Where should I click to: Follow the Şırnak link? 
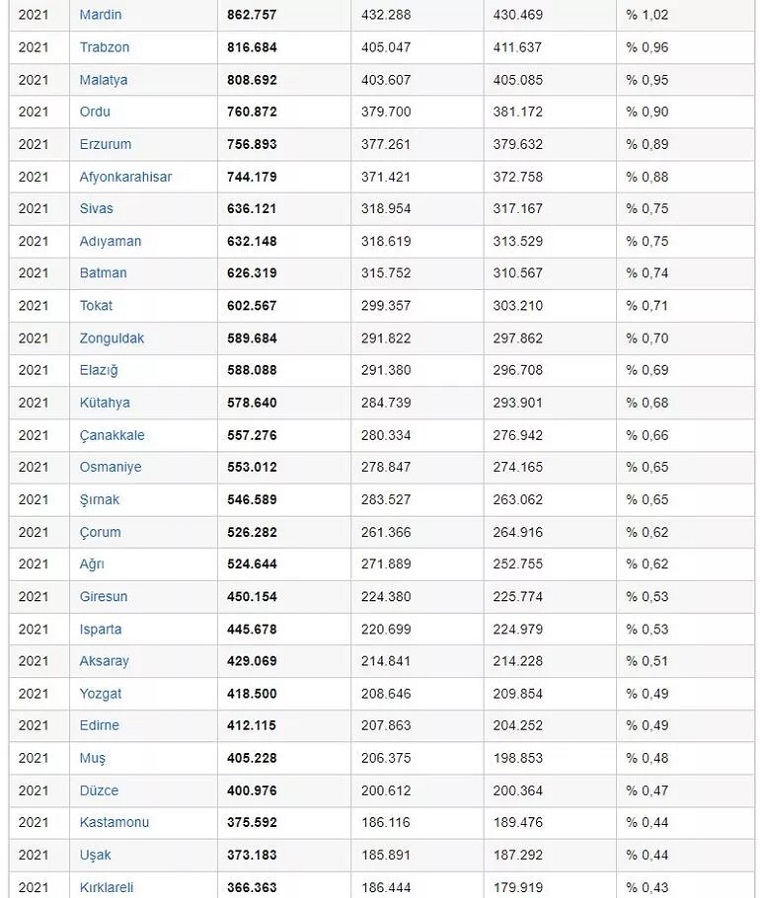coord(99,500)
